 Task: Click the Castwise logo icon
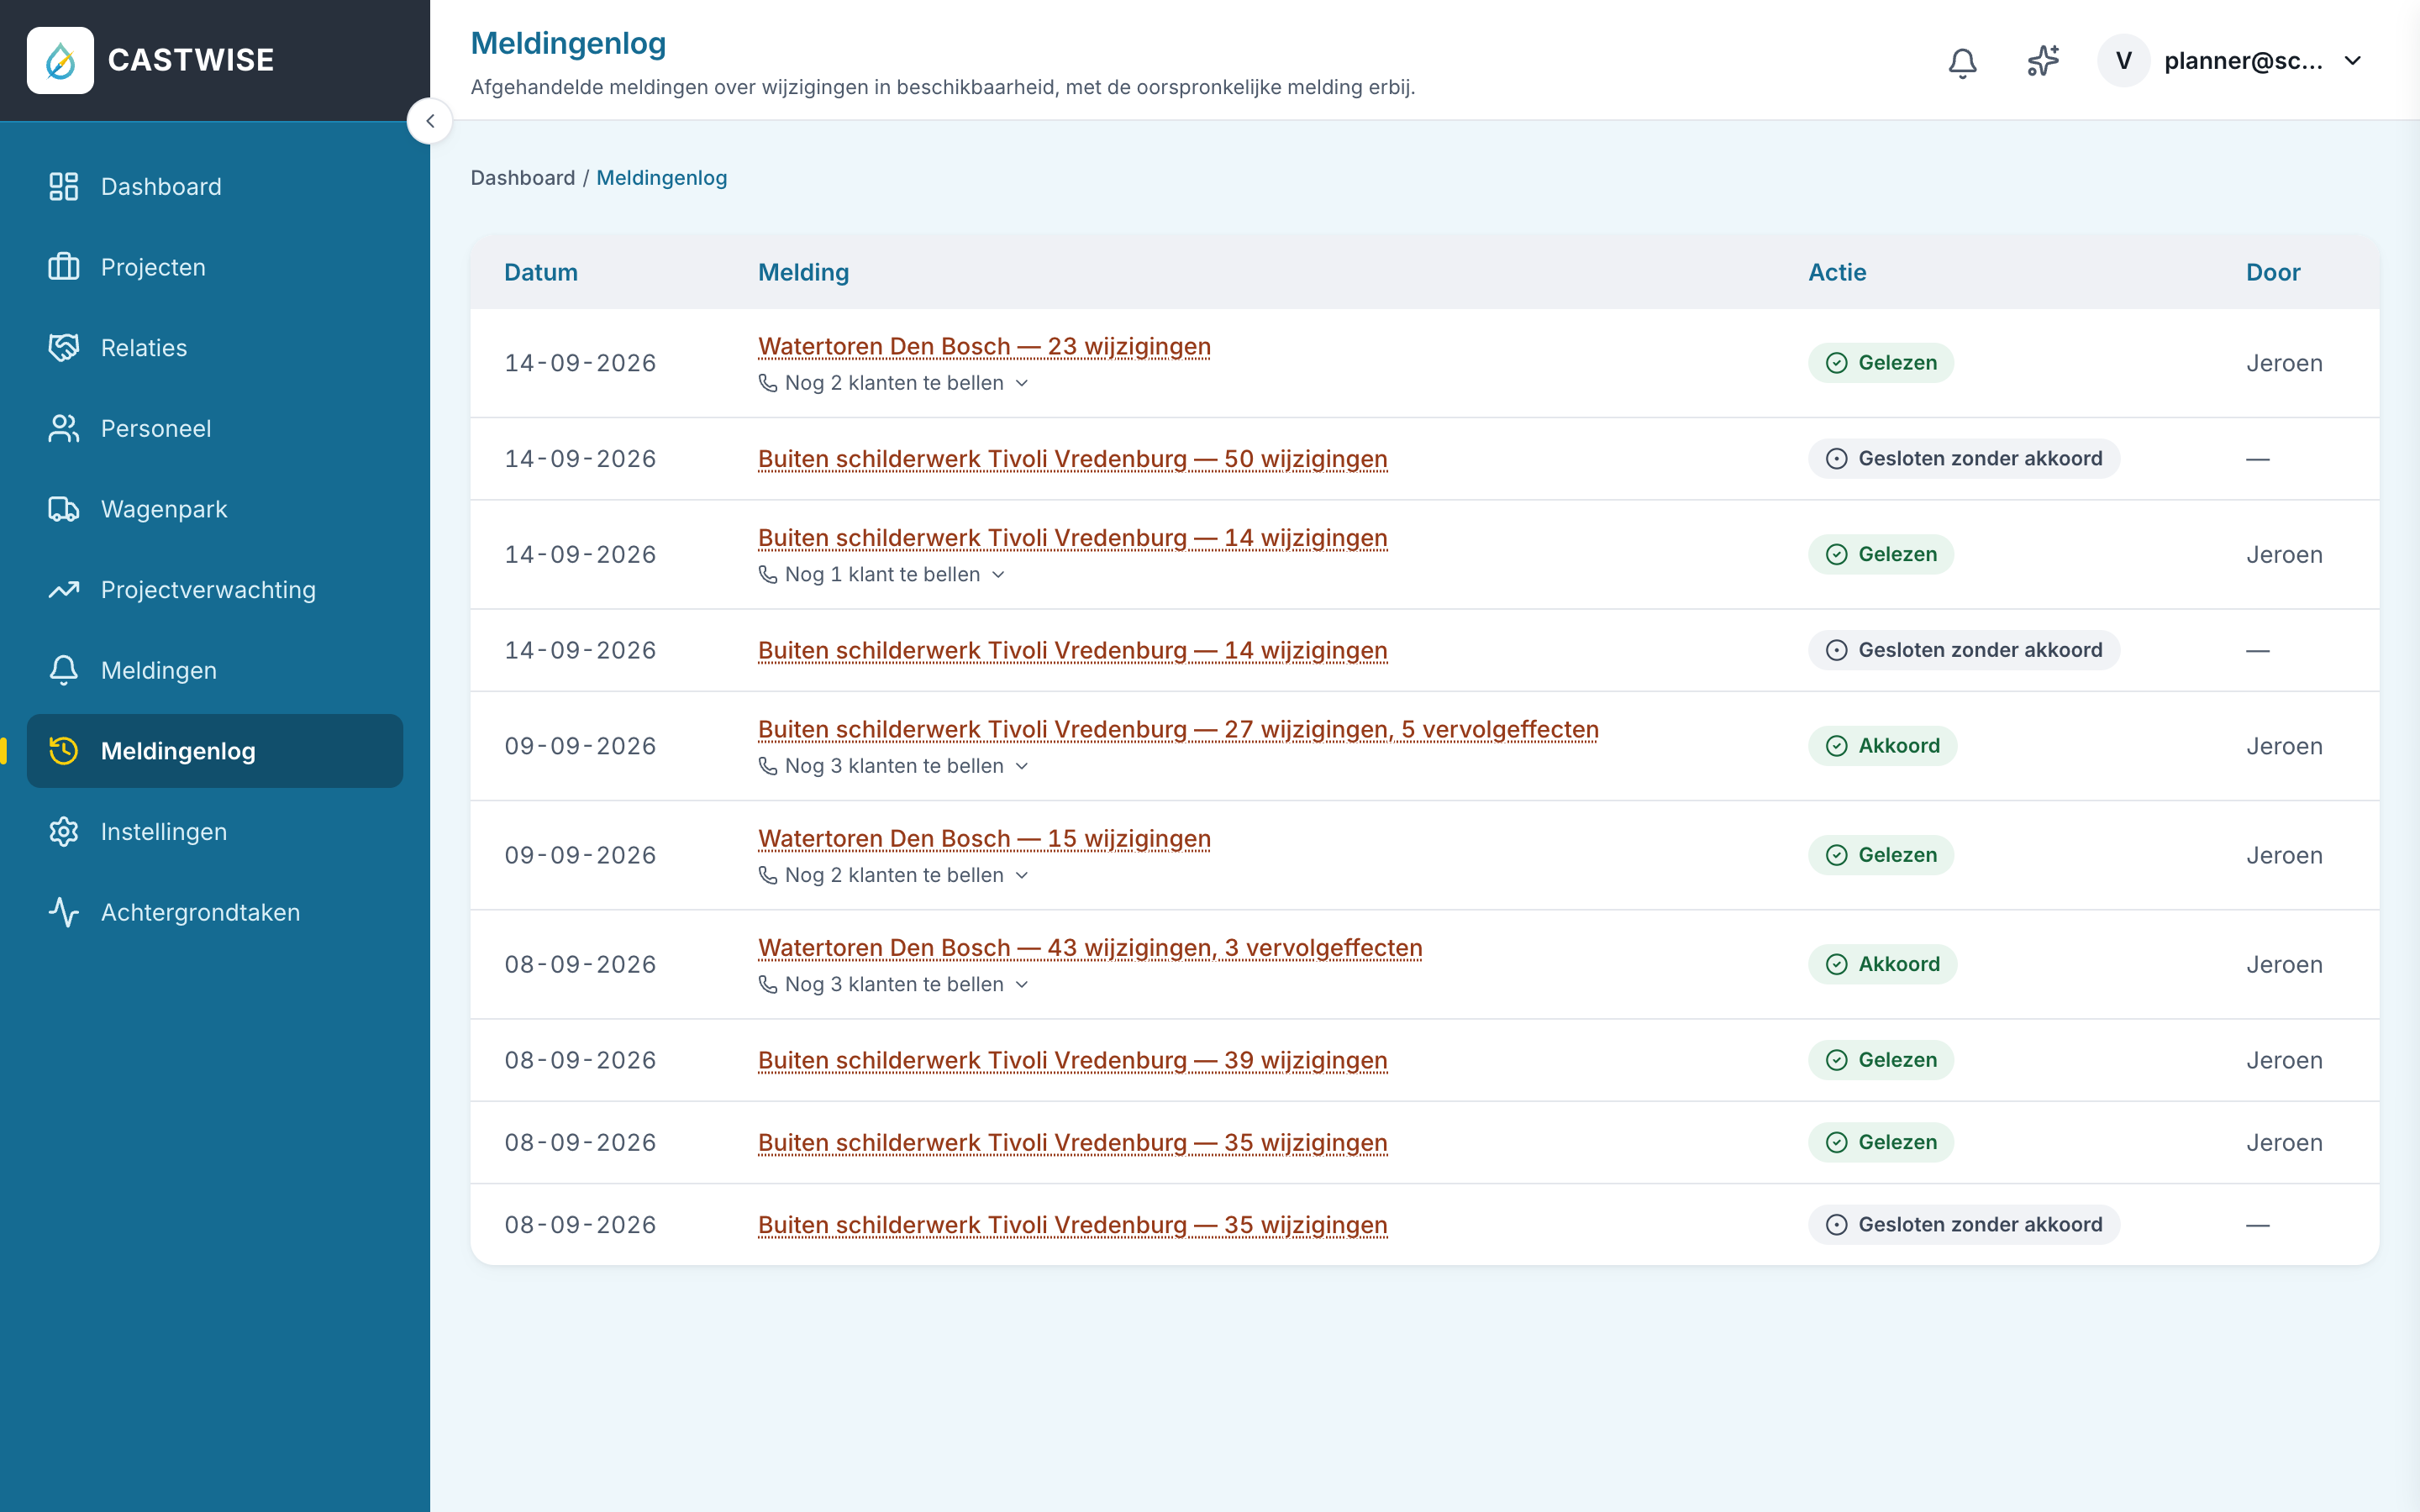60,60
